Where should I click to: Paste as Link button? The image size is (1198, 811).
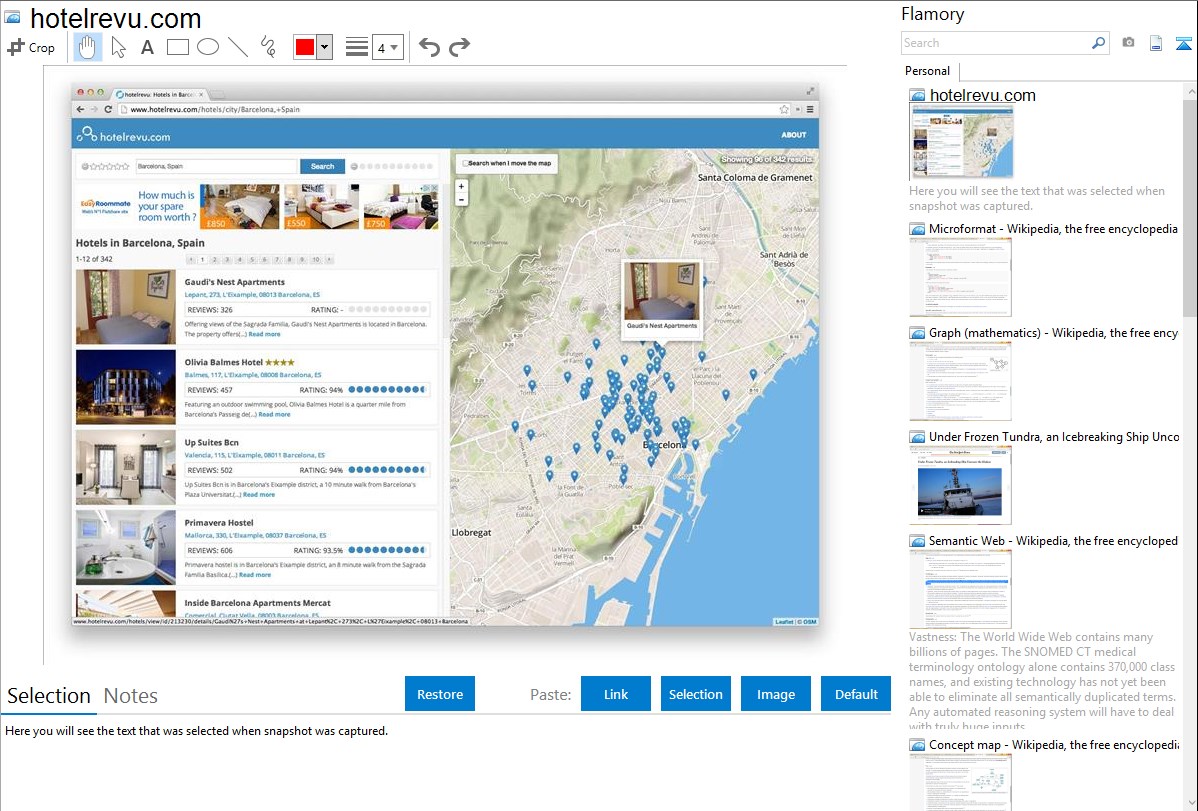tap(616, 694)
